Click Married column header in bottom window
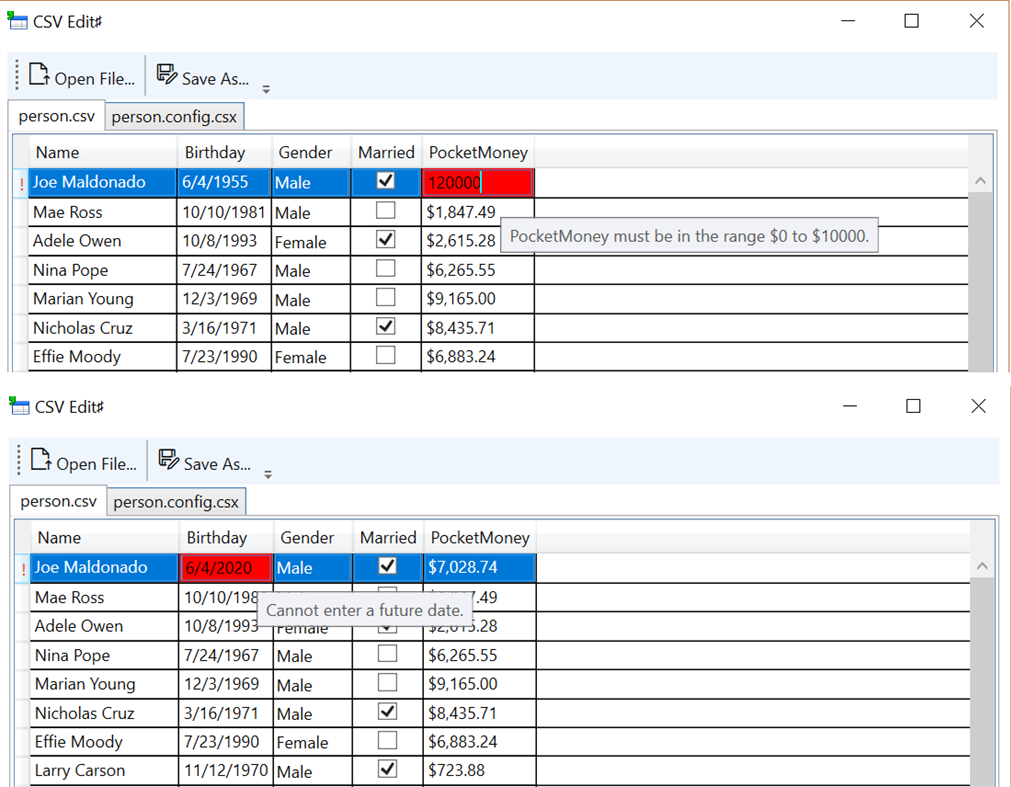Viewport: 1011px width, 787px height. coord(388,538)
